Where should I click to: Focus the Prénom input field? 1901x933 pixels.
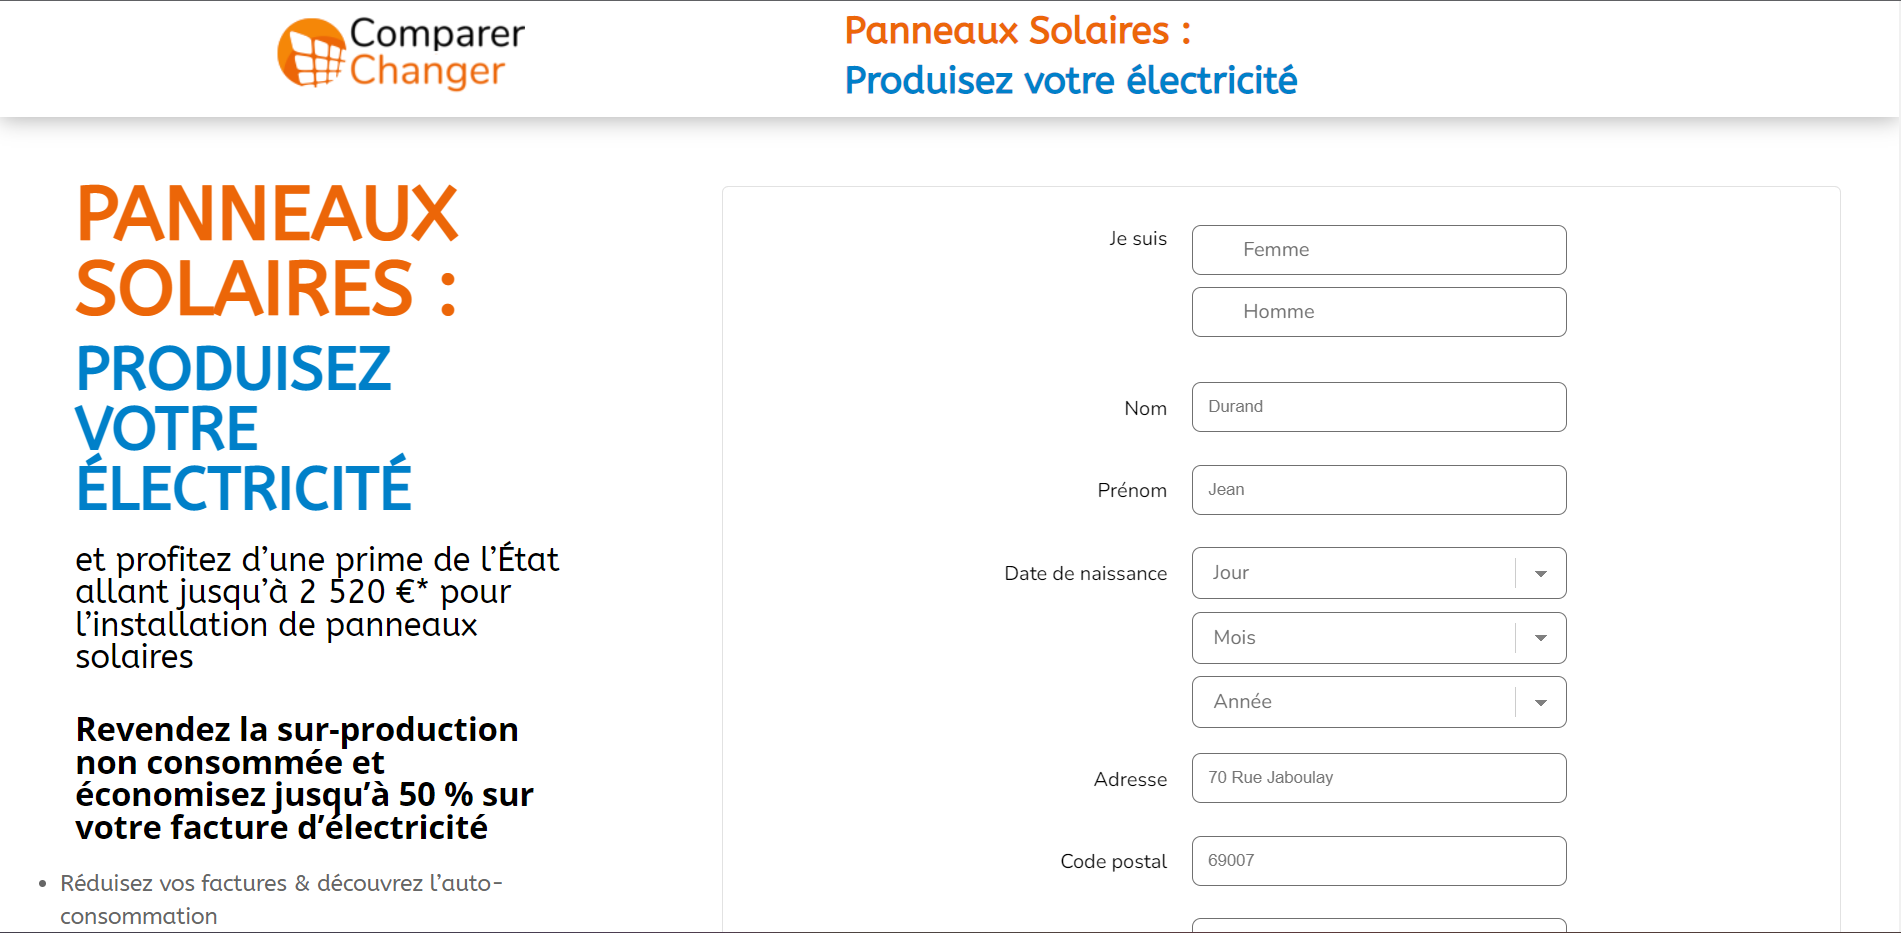pos(1379,490)
